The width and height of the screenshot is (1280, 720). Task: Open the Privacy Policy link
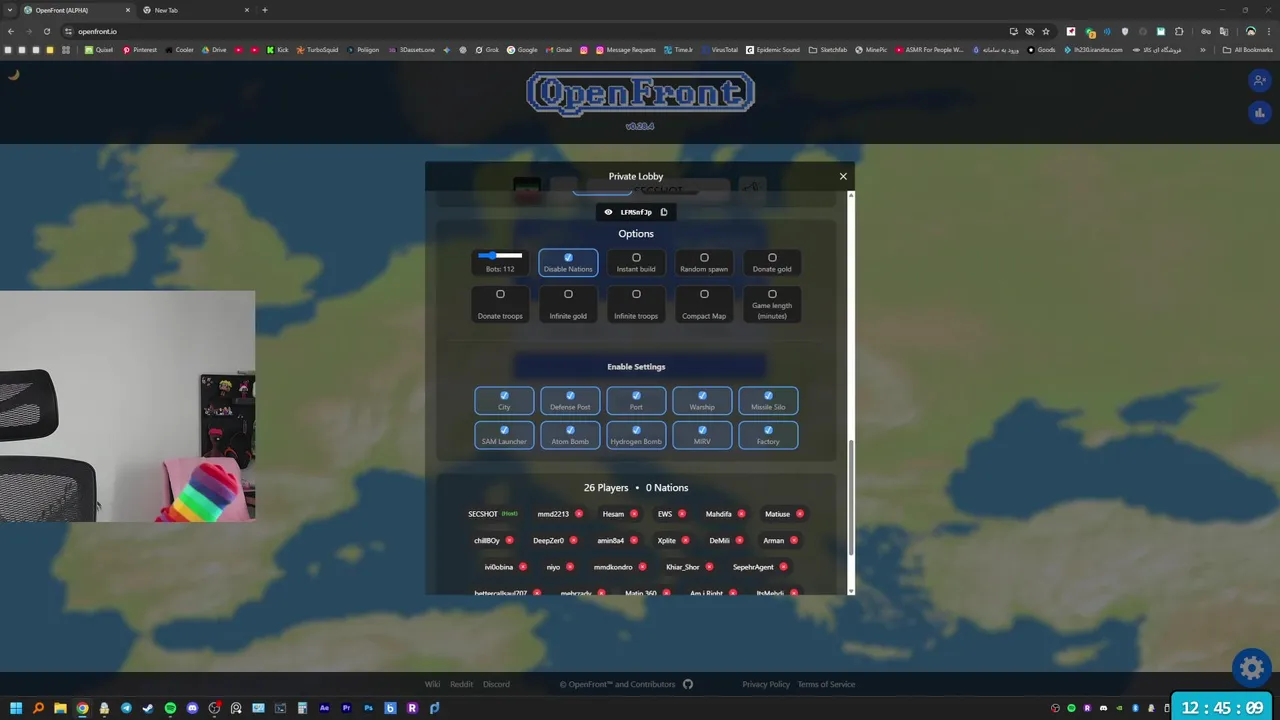766,684
